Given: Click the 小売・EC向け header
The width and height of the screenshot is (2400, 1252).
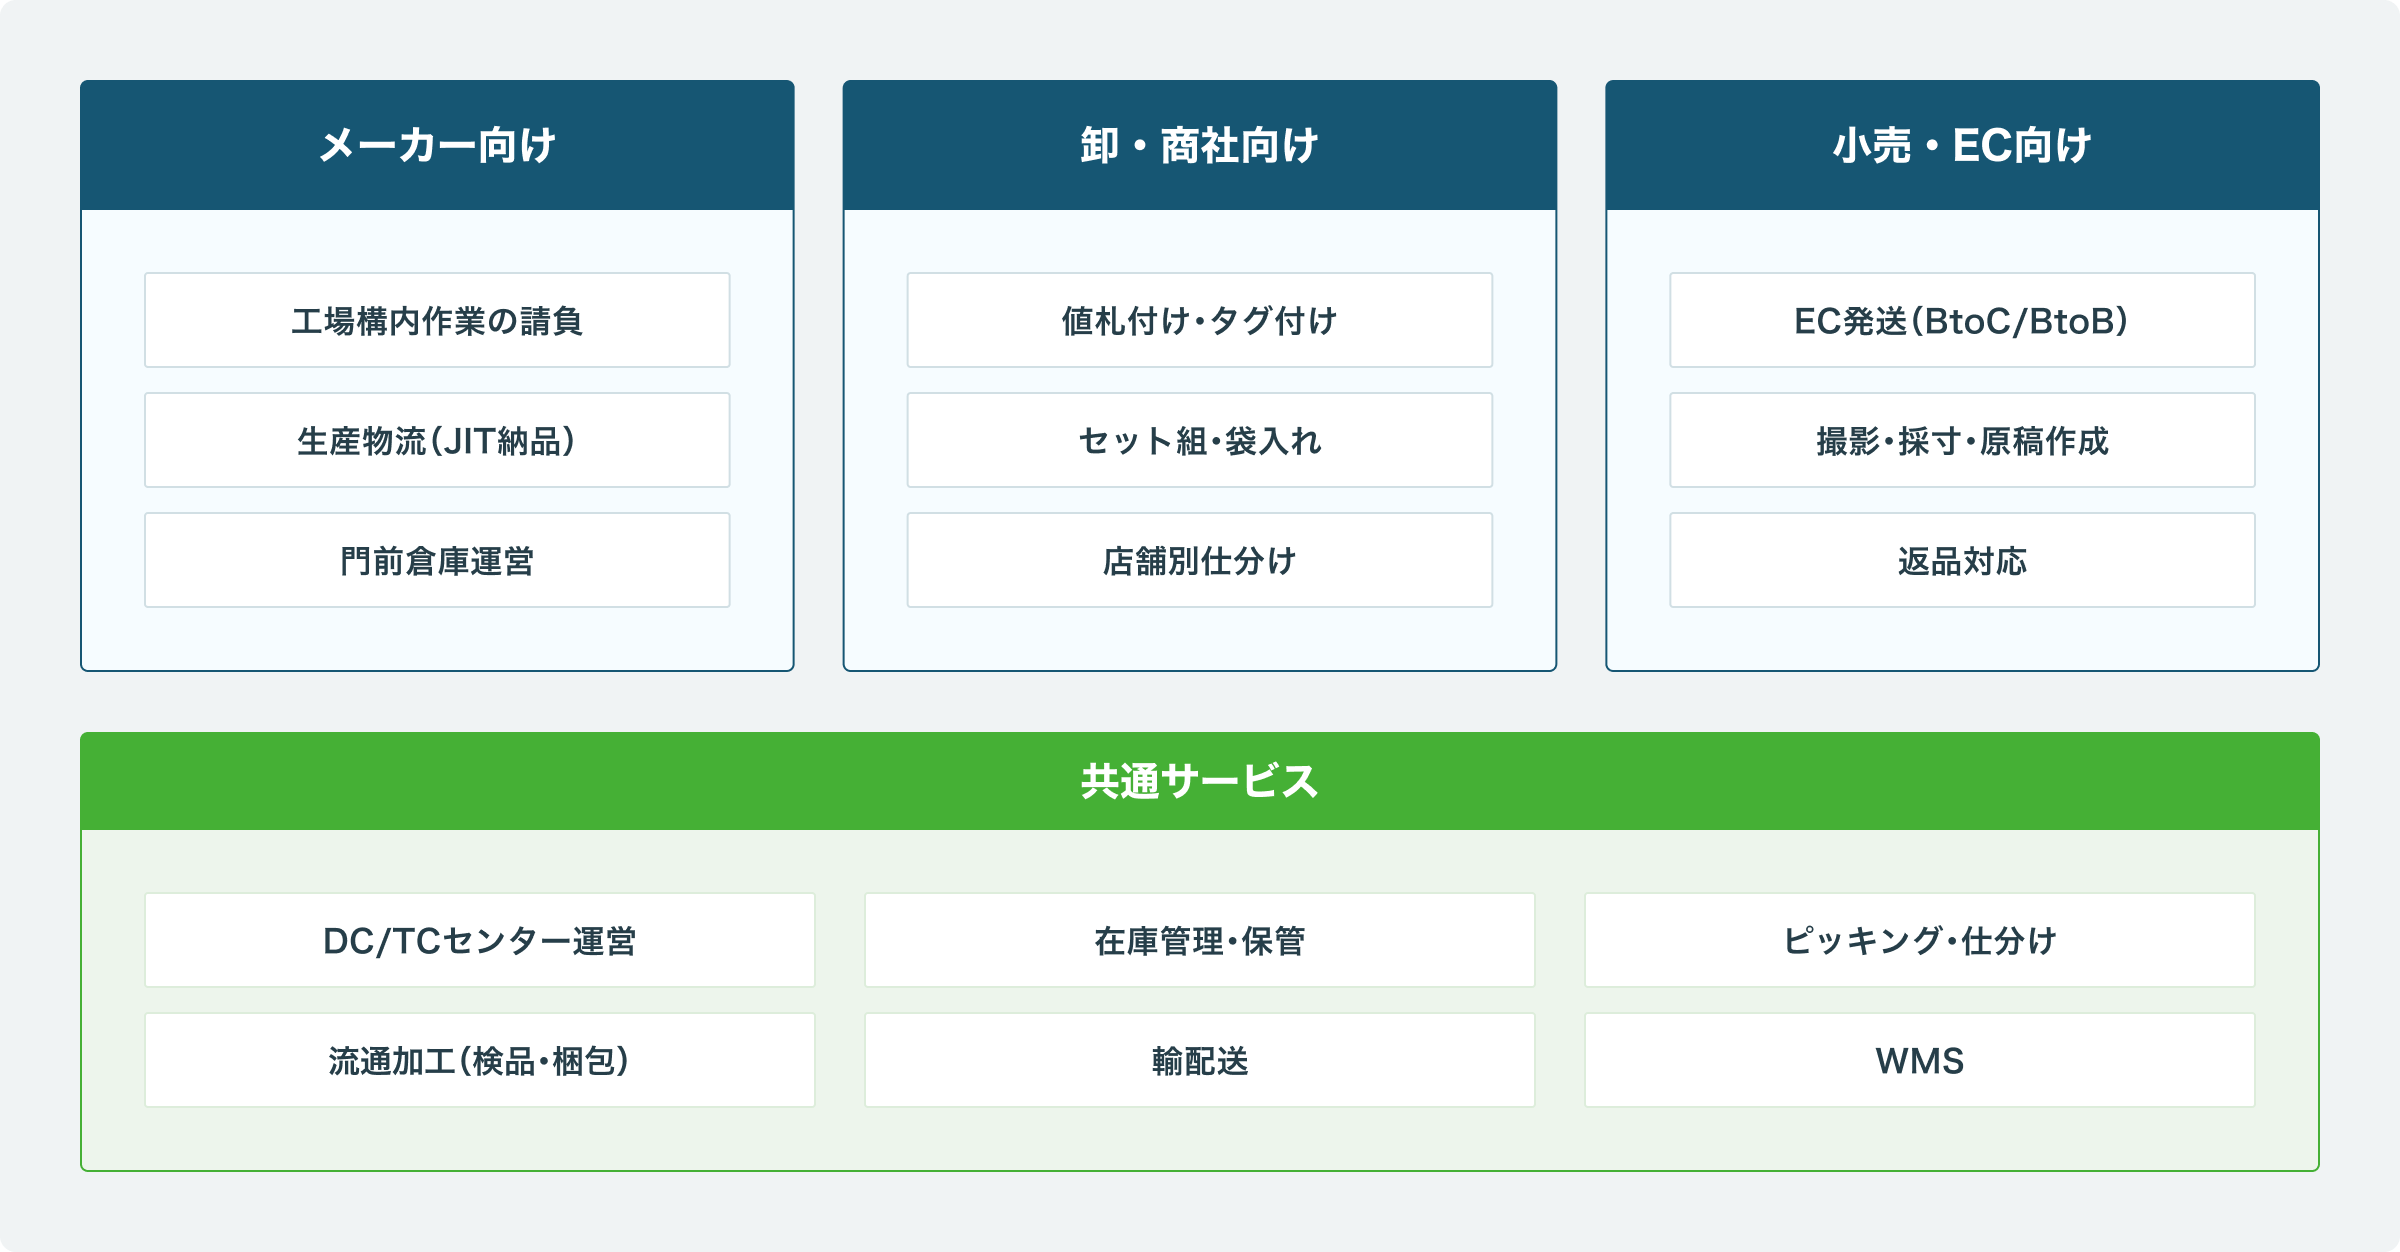Looking at the screenshot, I should click(1961, 146).
